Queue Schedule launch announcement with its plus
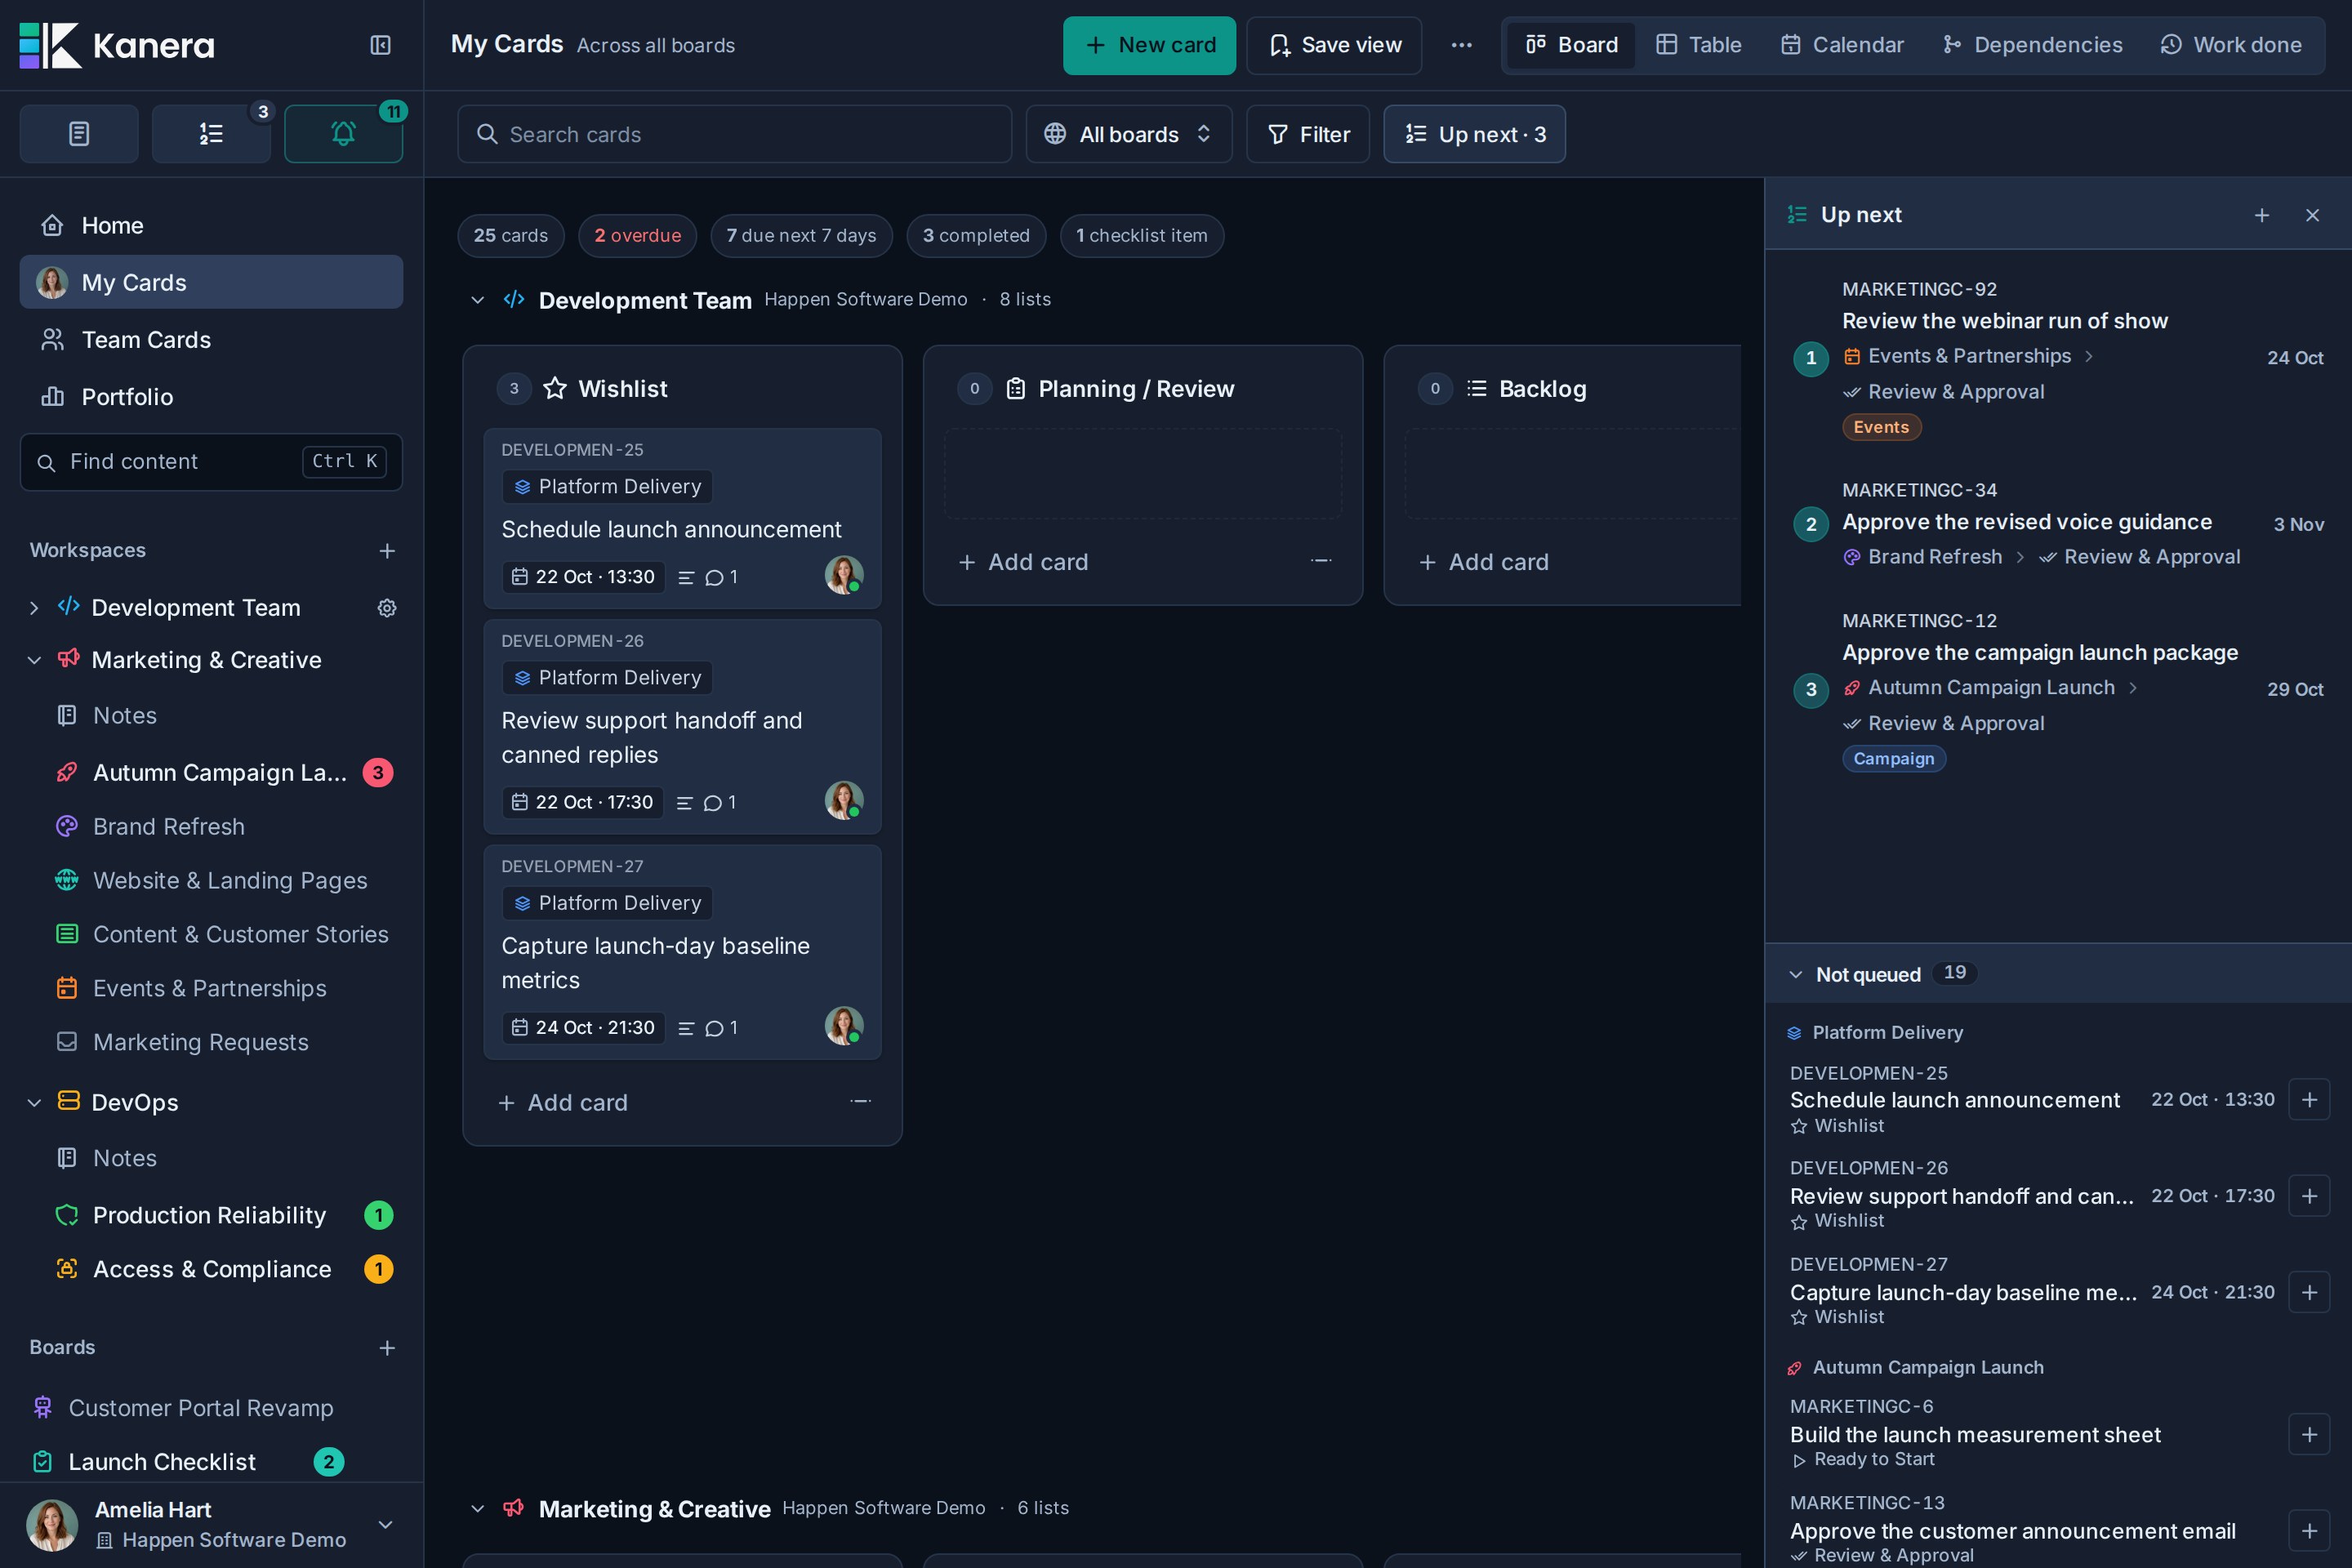 [2309, 1100]
